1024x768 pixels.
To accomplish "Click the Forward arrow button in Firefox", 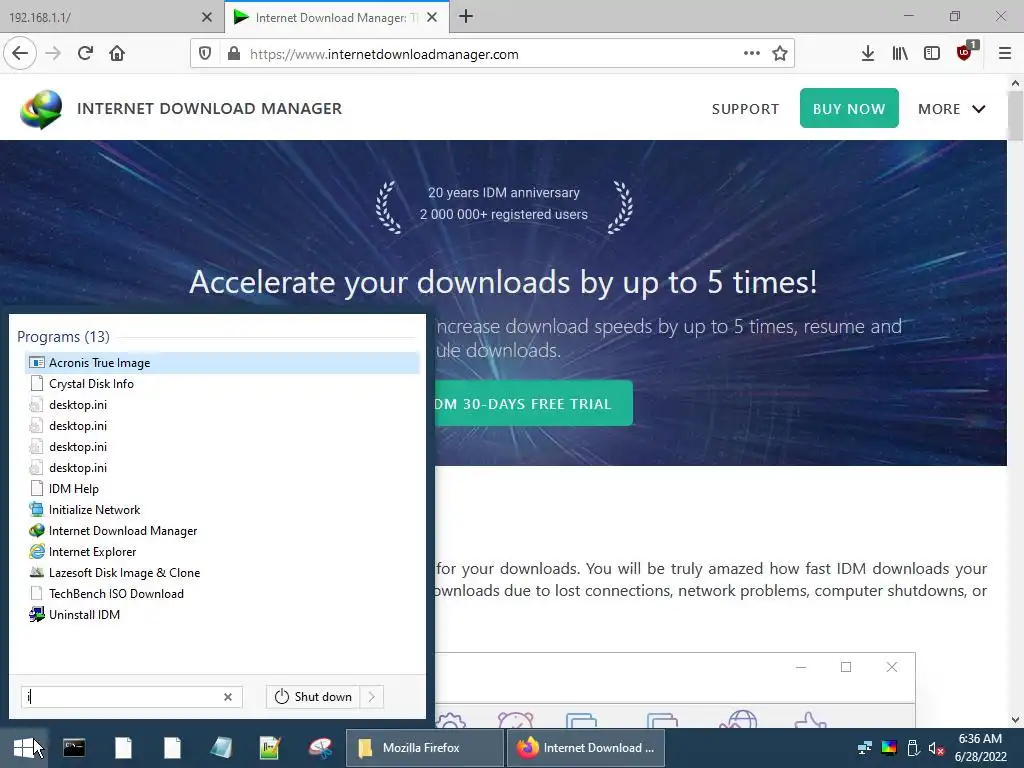I will [x=54, y=54].
